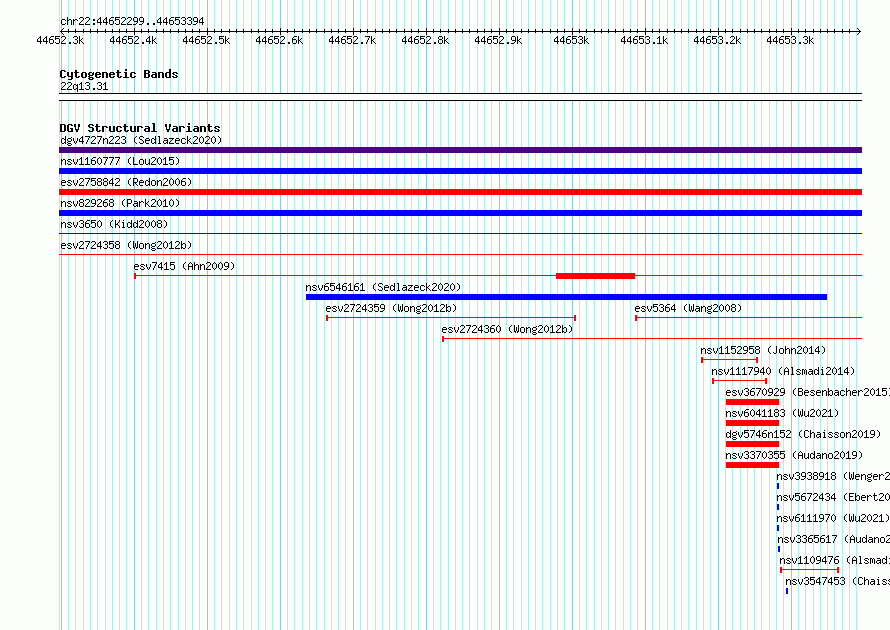Viewport: 890px width, 630px height.
Task: Open the nsv3365617 (Audano) label
Action: [833, 539]
